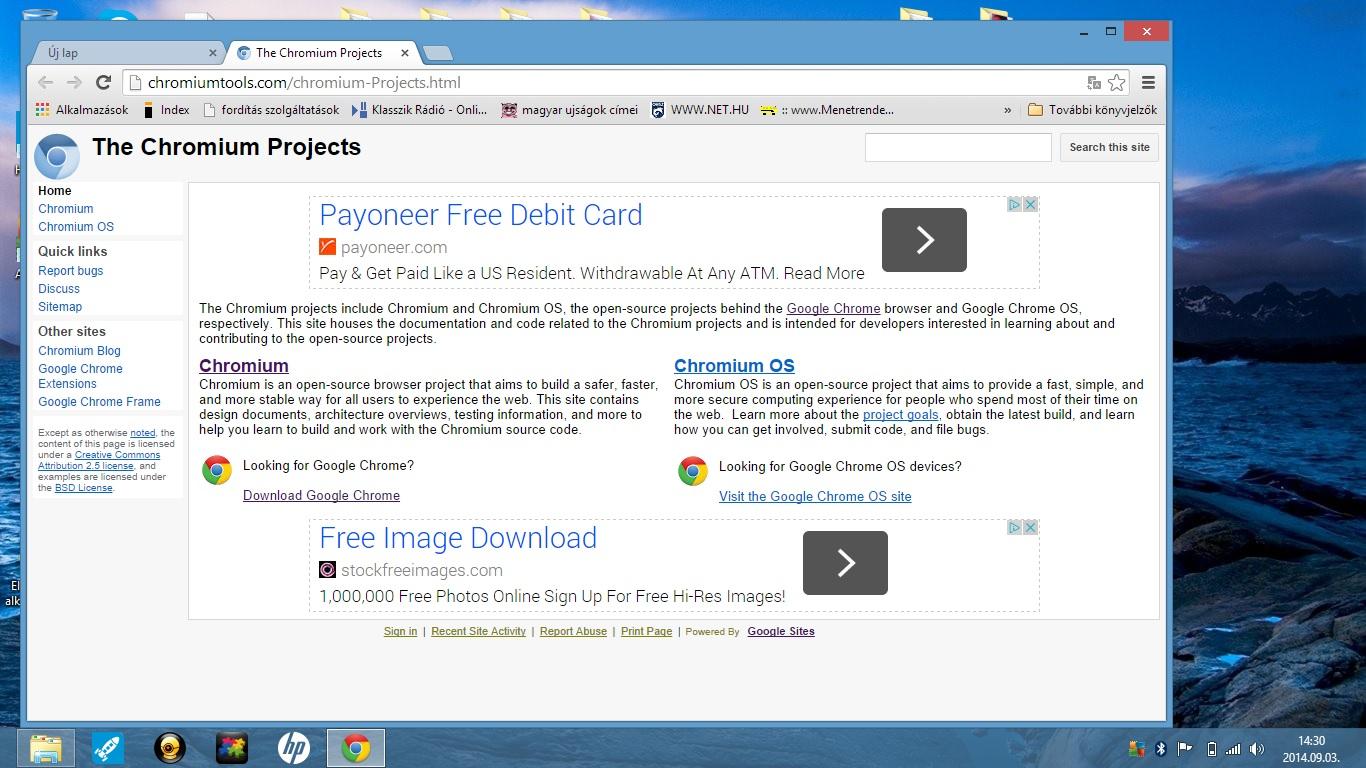Viewport: 1366px width, 768px height.
Task: Open a new tab with the new-tab button
Action: tap(438, 53)
